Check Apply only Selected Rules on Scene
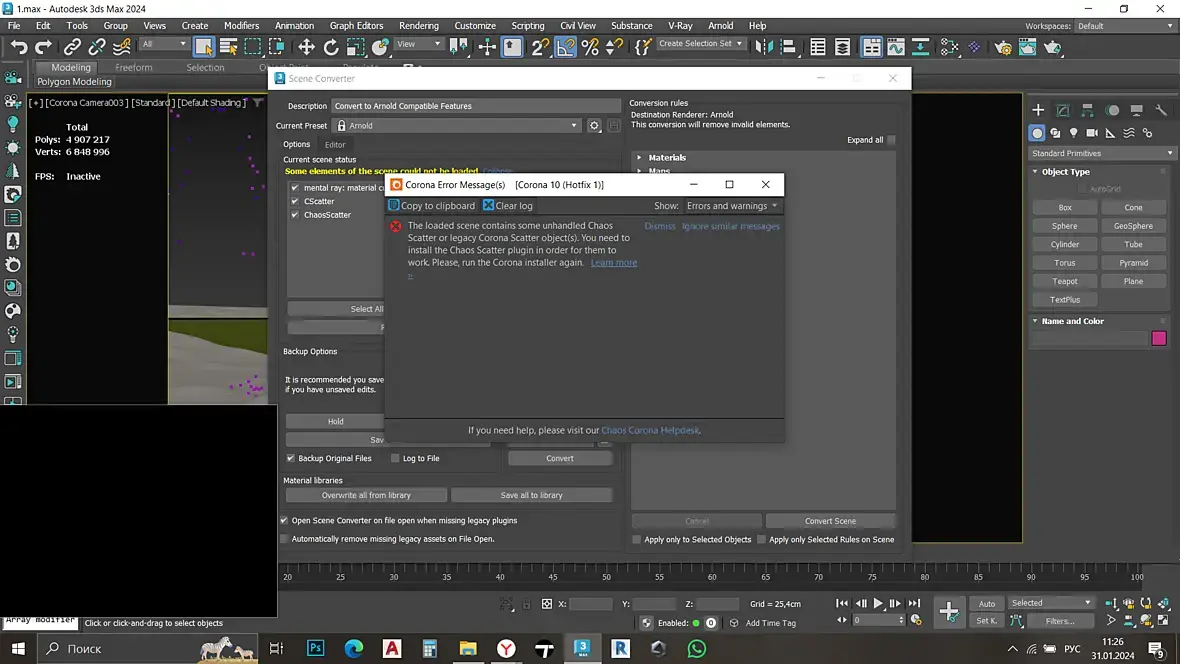Screen dimensions: 1180x664 coord(762,539)
